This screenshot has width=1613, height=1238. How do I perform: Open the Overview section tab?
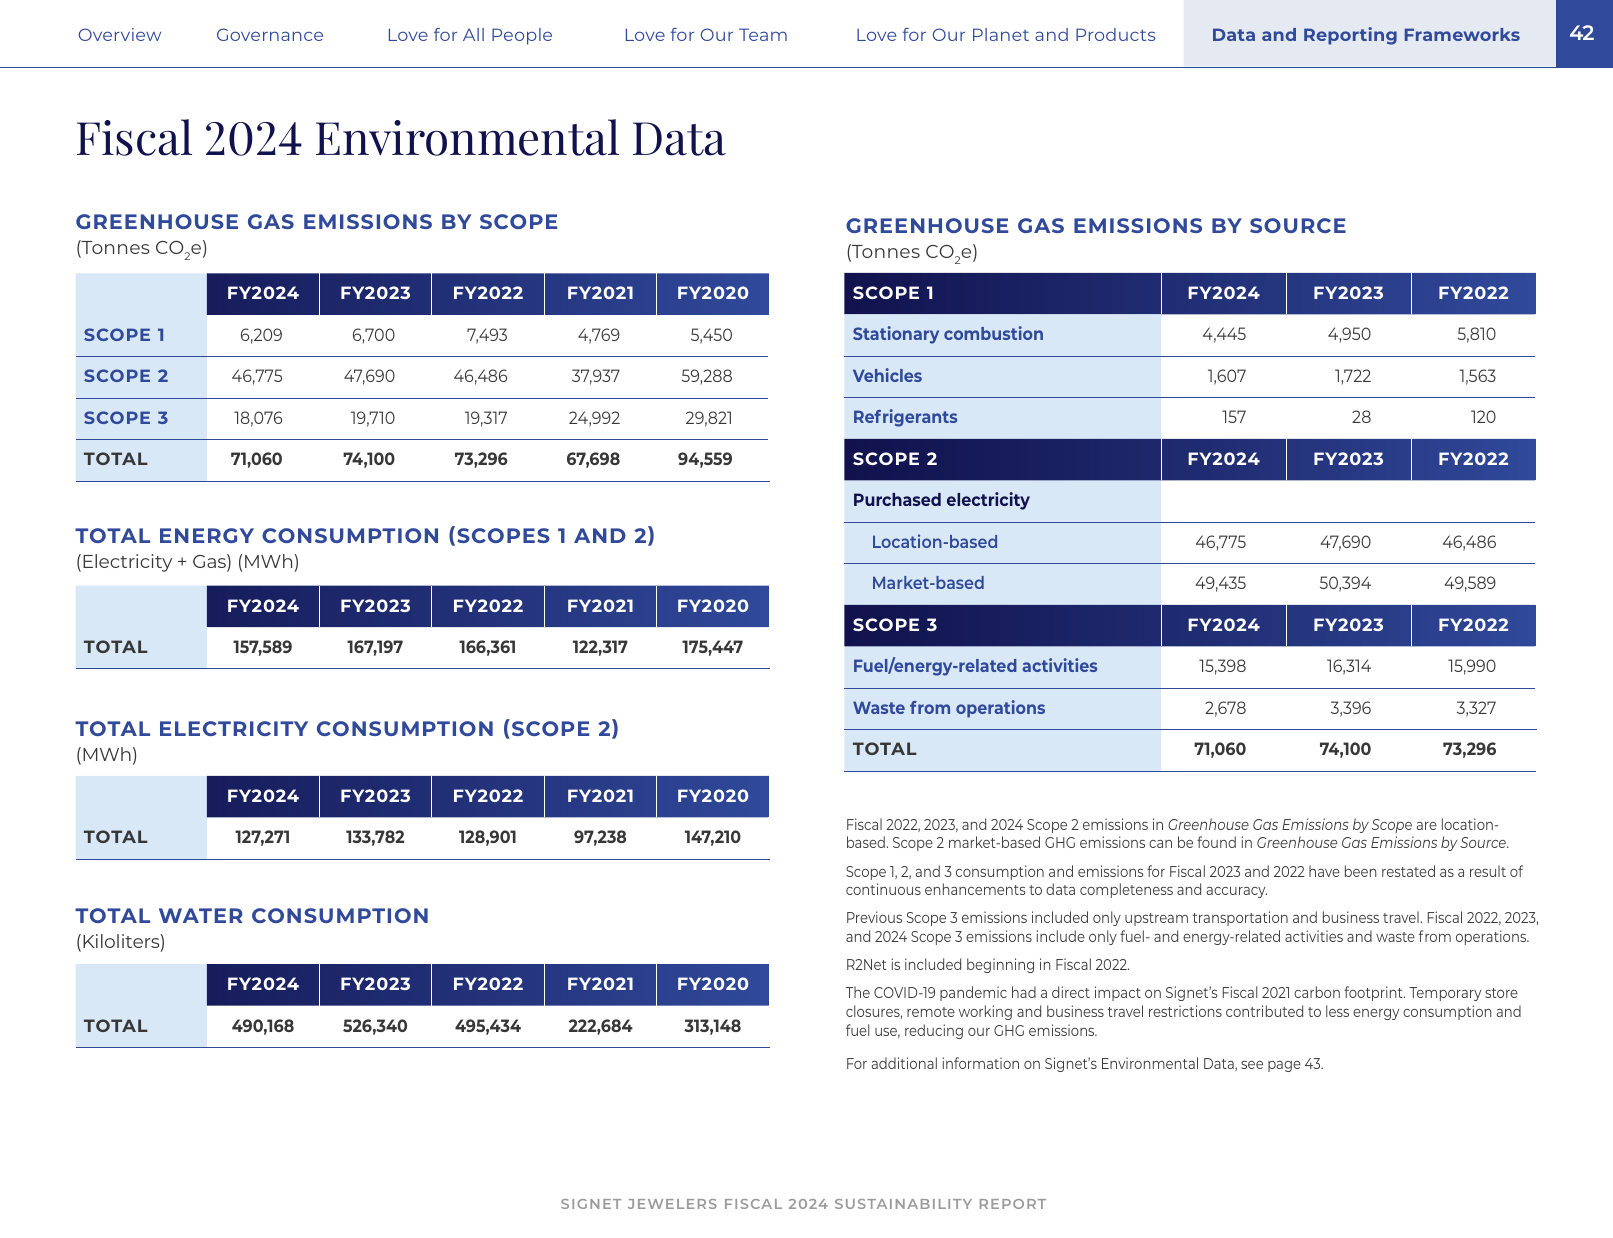pos(119,35)
